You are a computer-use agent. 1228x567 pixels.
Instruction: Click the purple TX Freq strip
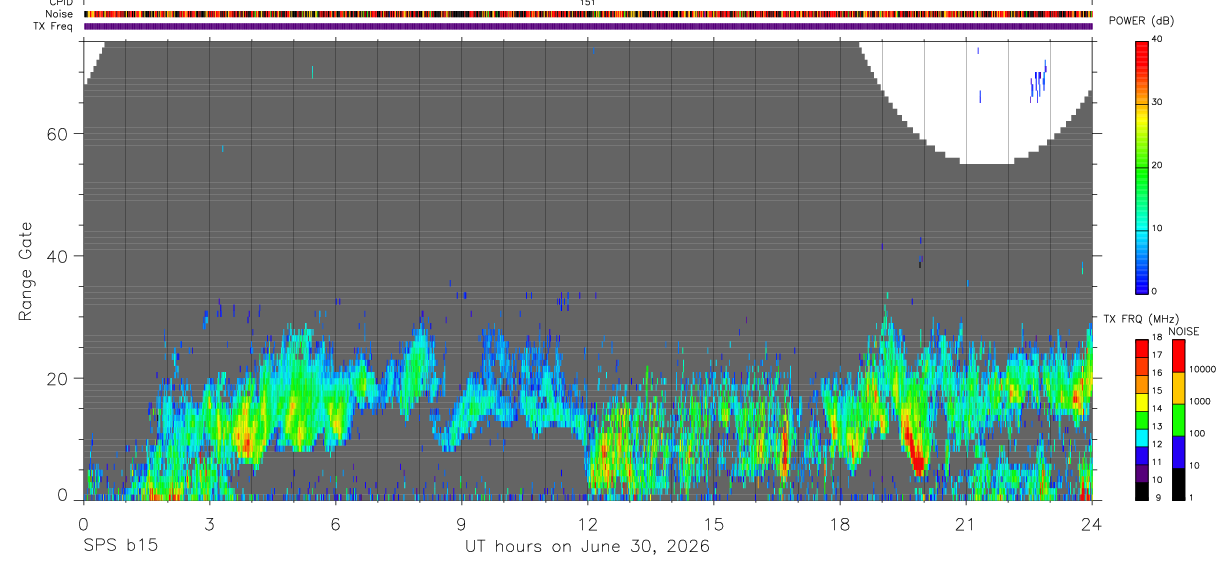pos(588,26)
